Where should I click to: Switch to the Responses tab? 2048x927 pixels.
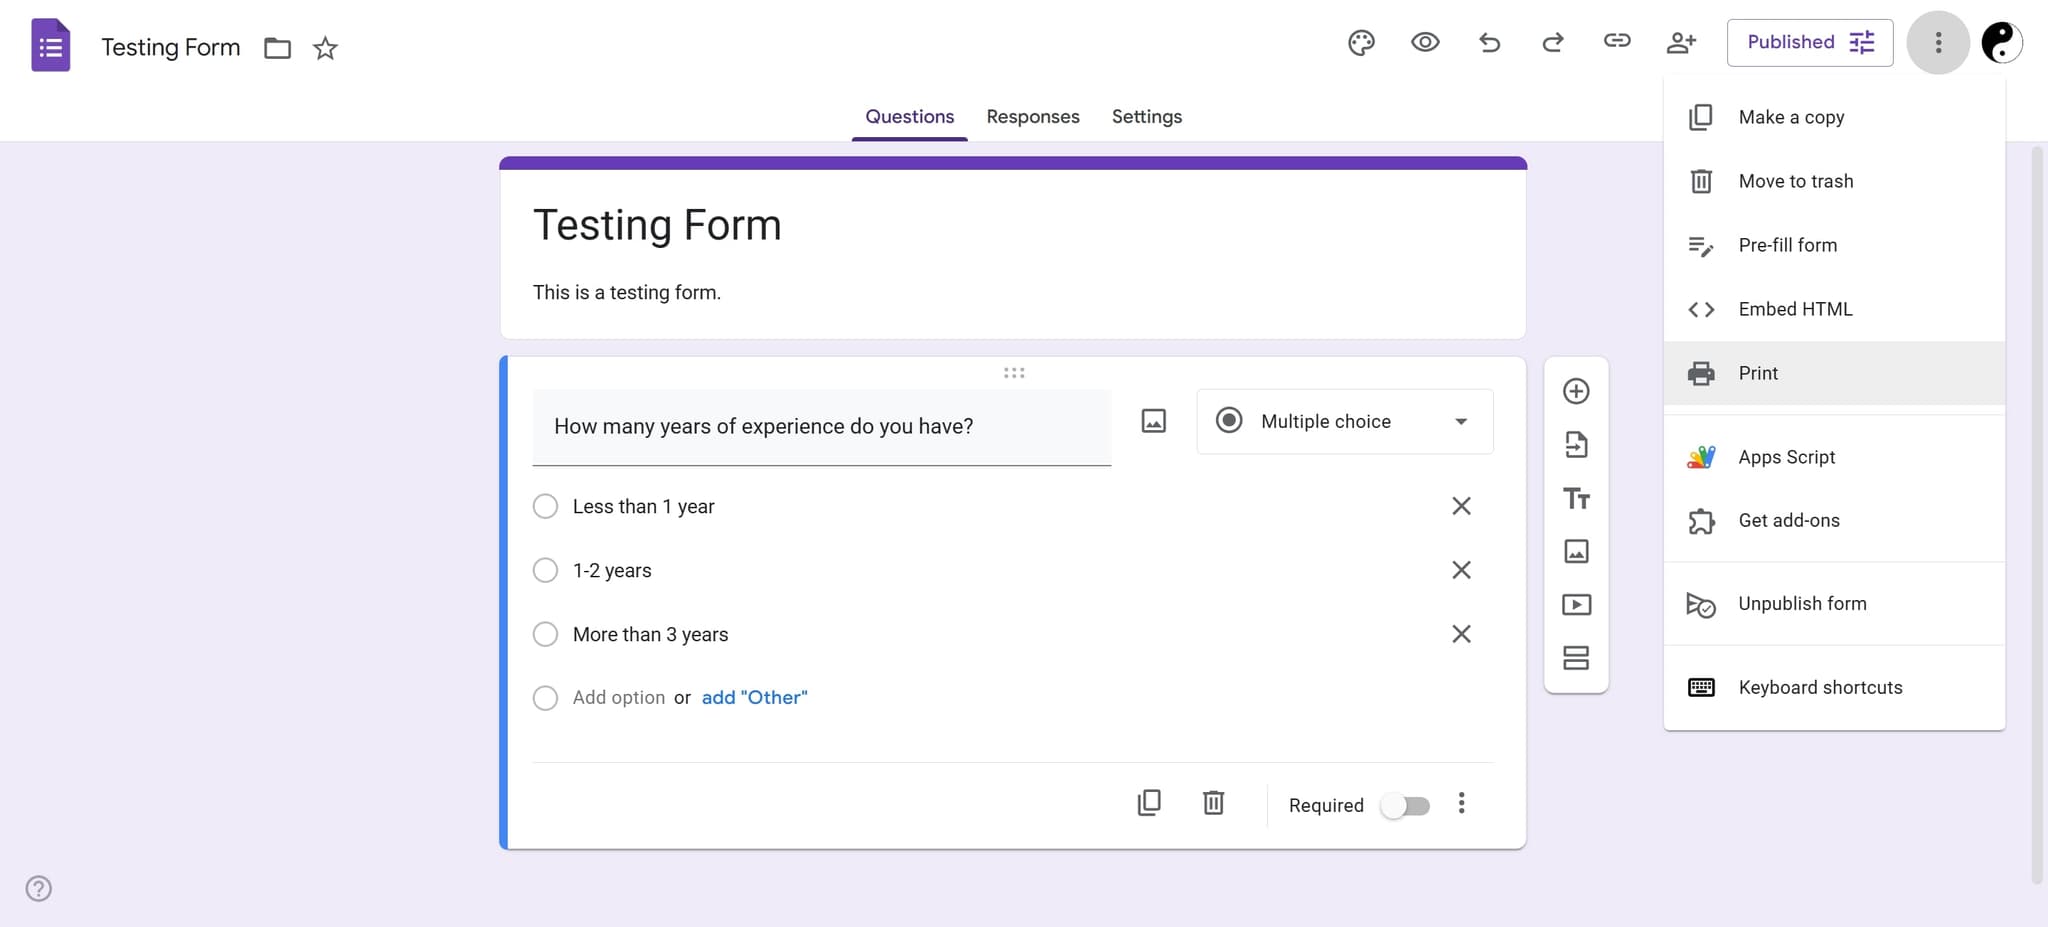coord(1033,116)
